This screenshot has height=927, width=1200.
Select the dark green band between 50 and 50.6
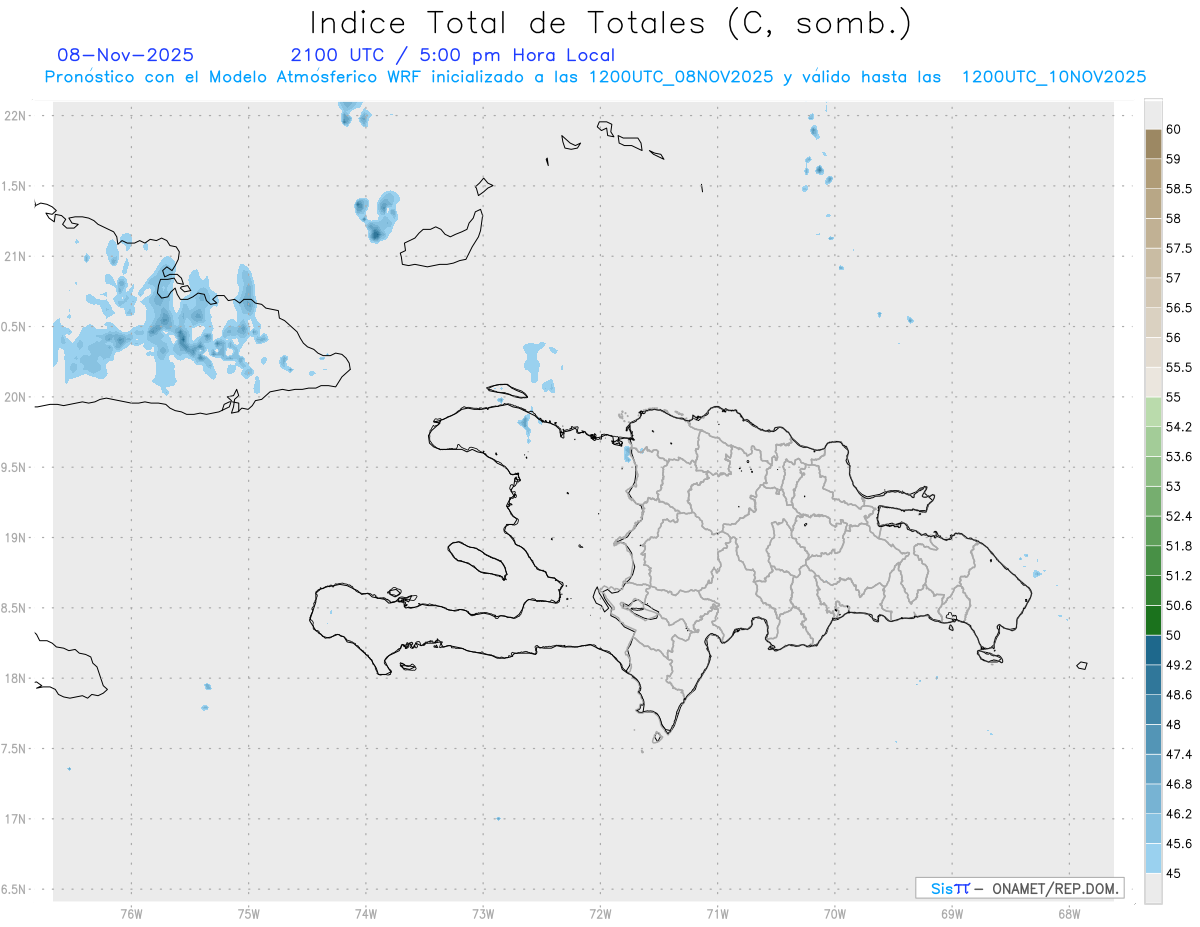point(1153,620)
